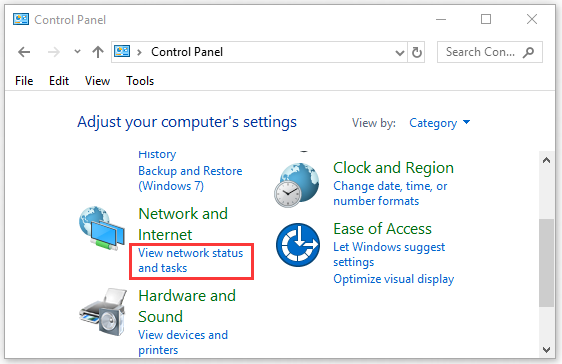Click the search magnifier icon
Image resolution: width=562 pixels, height=364 pixels.
tap(528, 52)
